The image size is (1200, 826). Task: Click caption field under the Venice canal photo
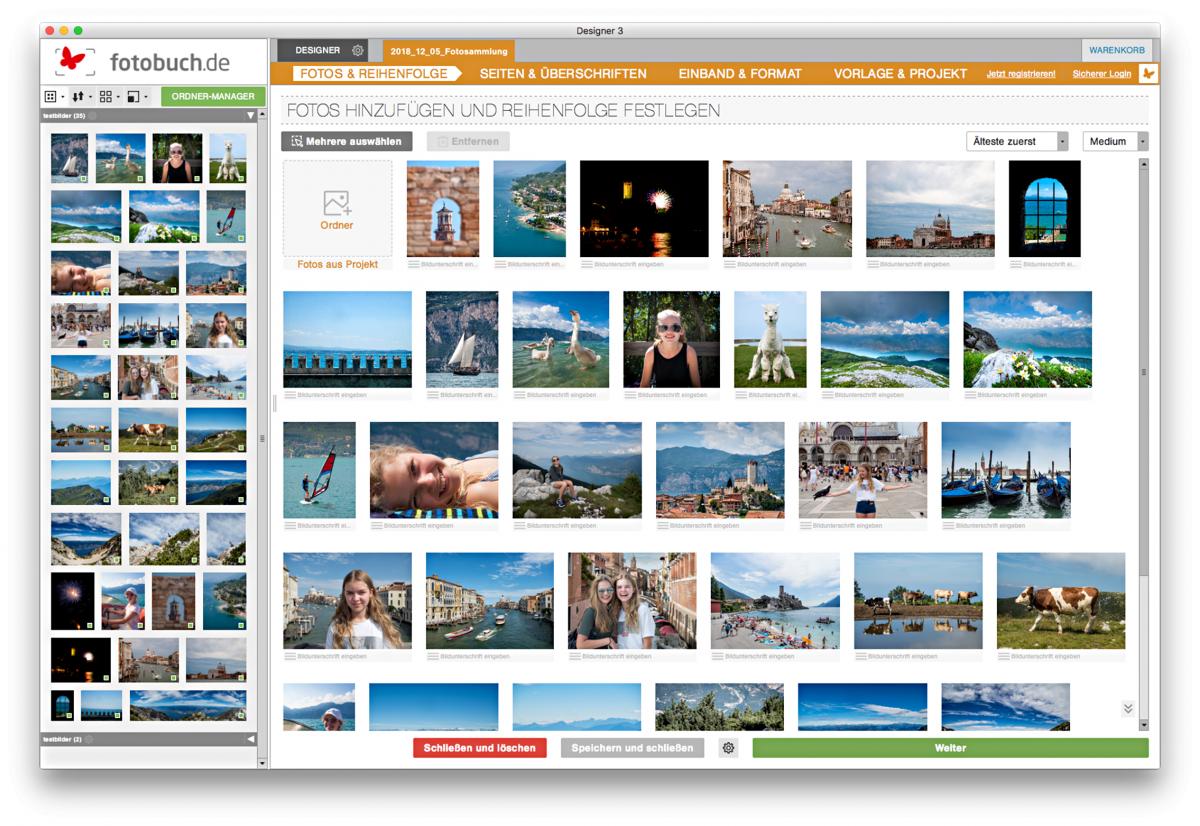pos(787,264)
